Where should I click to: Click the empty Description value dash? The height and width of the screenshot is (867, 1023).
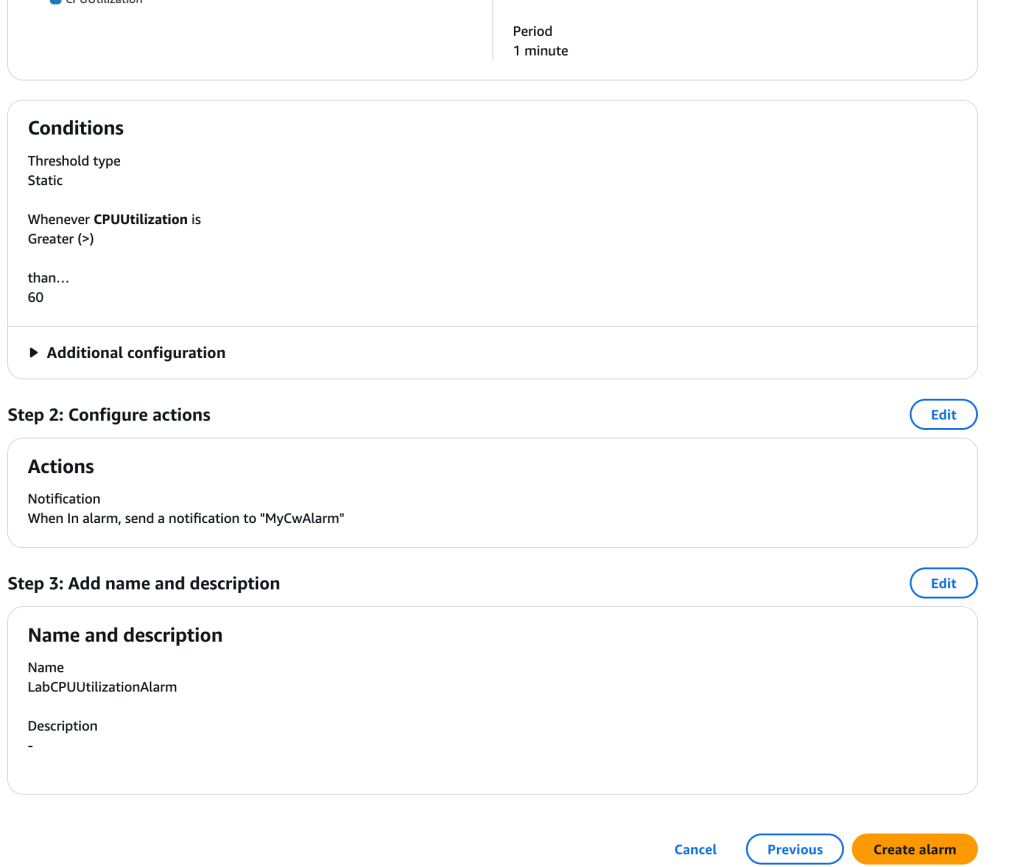(31, 746)
